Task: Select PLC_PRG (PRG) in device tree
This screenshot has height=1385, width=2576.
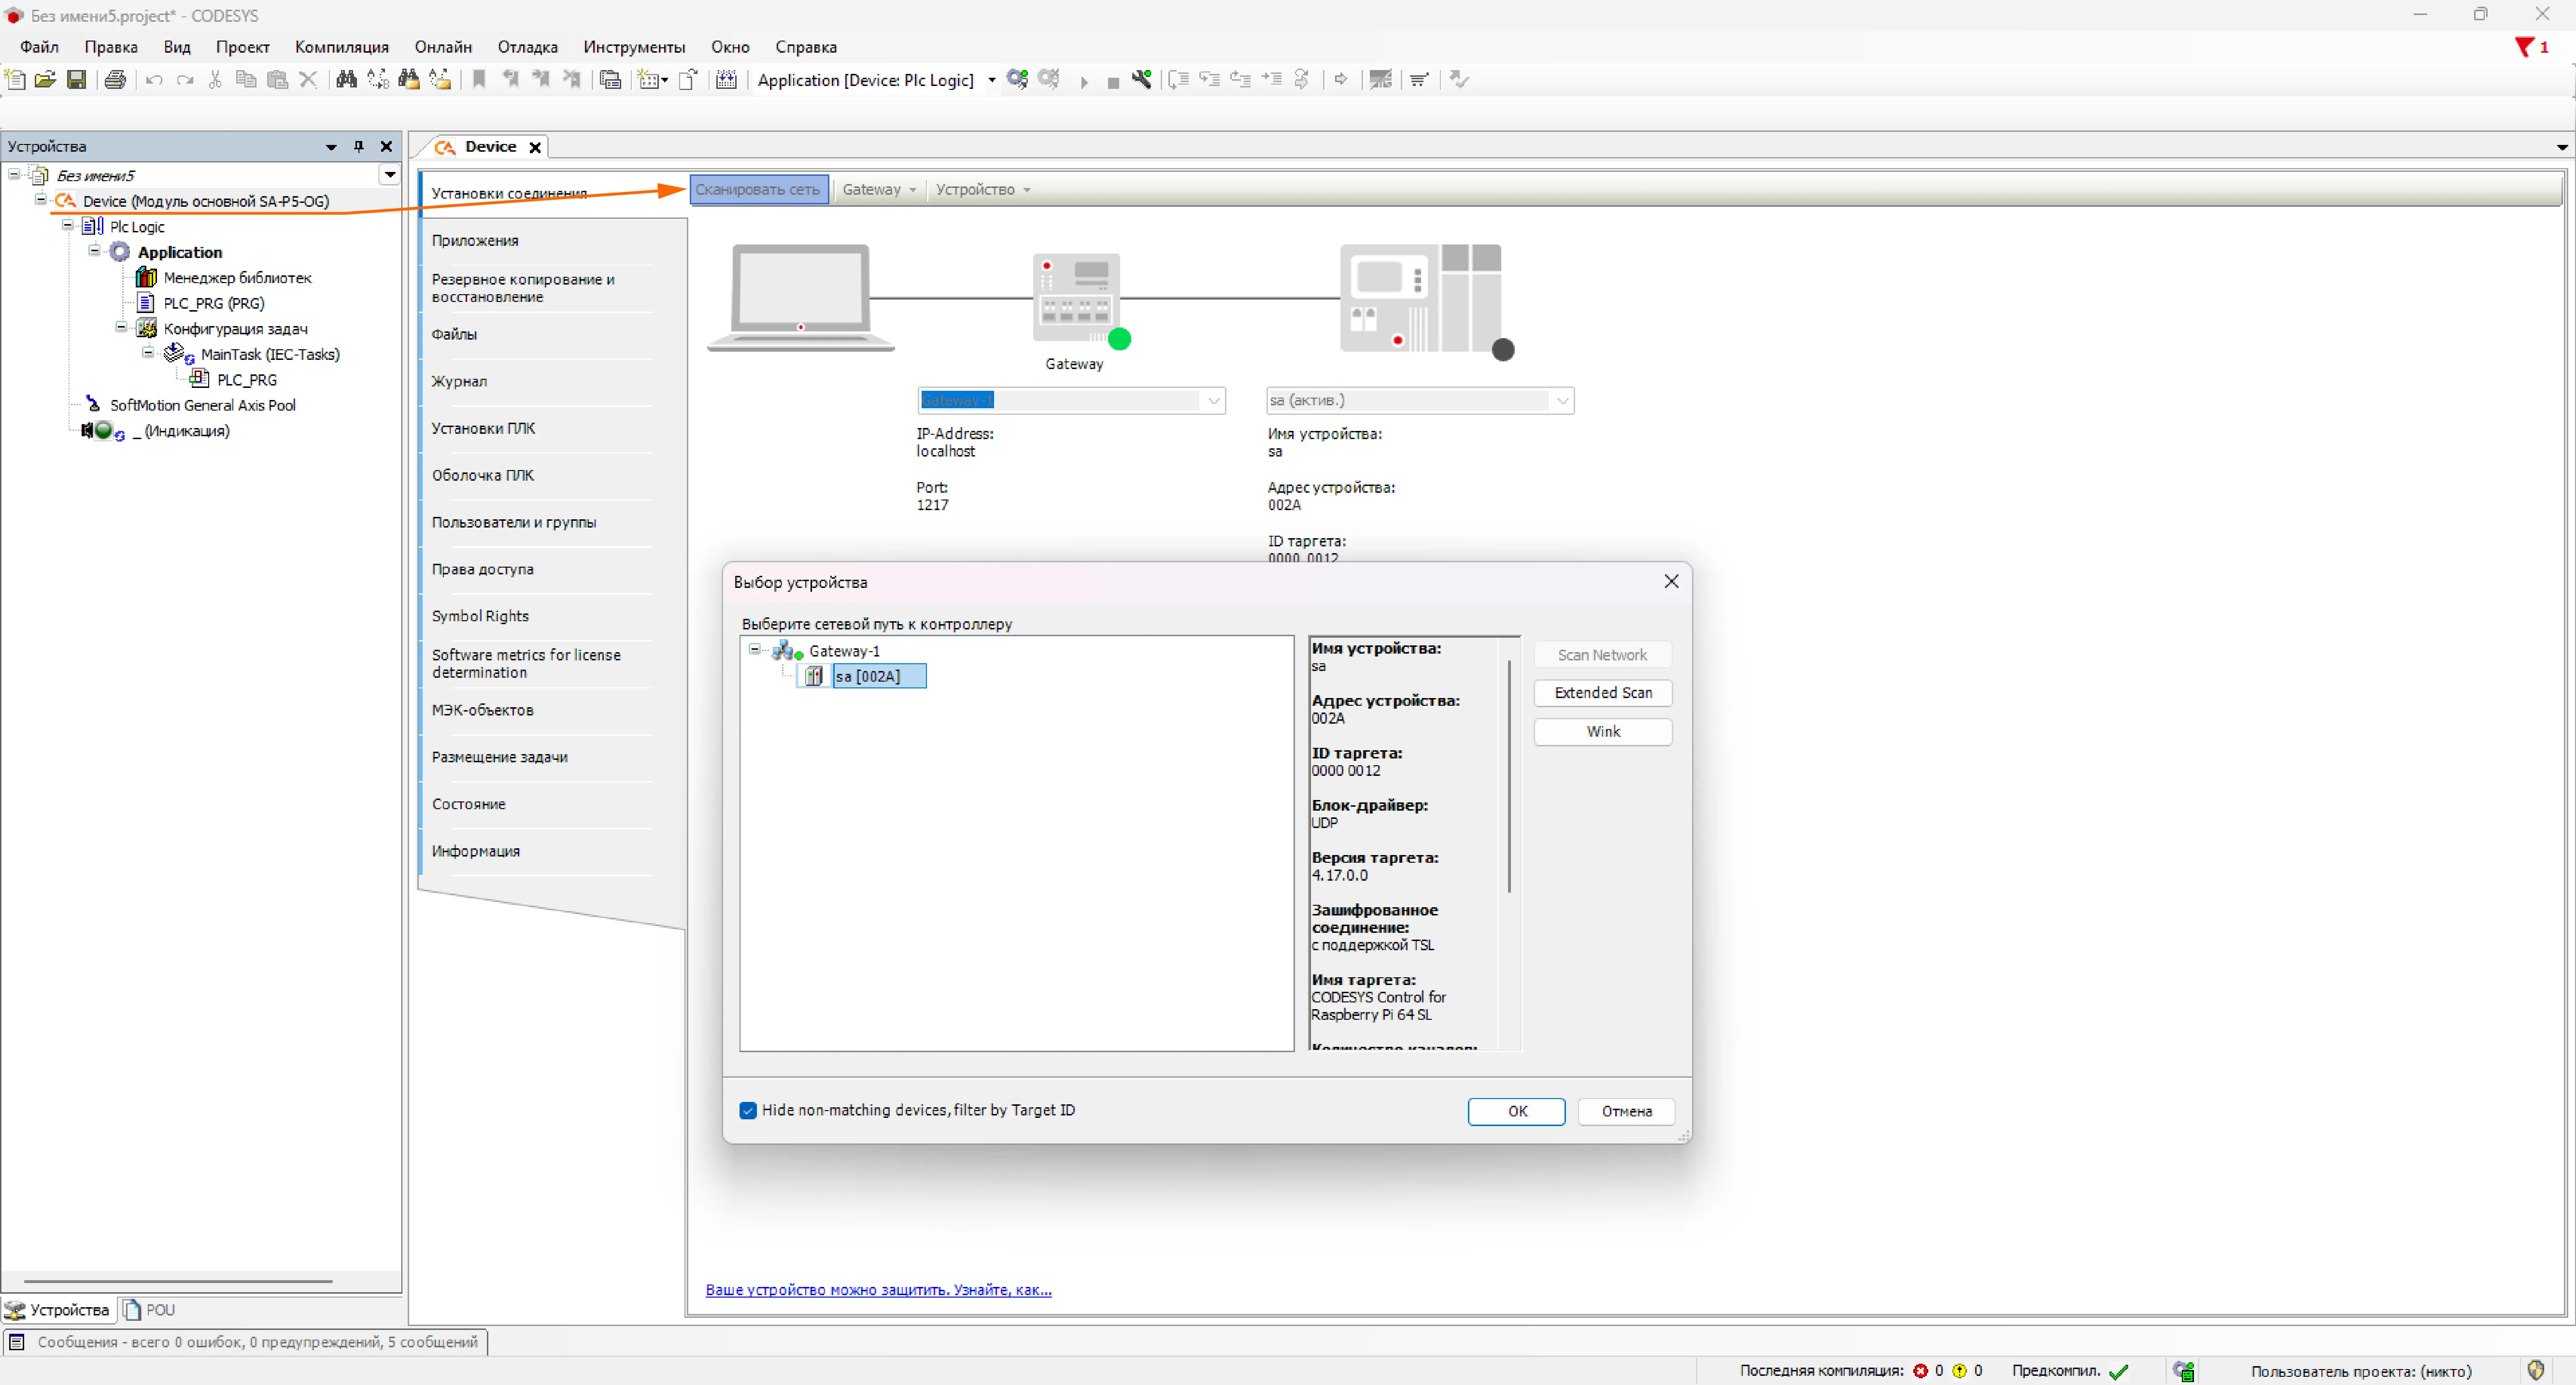Action: click(214, 303)
